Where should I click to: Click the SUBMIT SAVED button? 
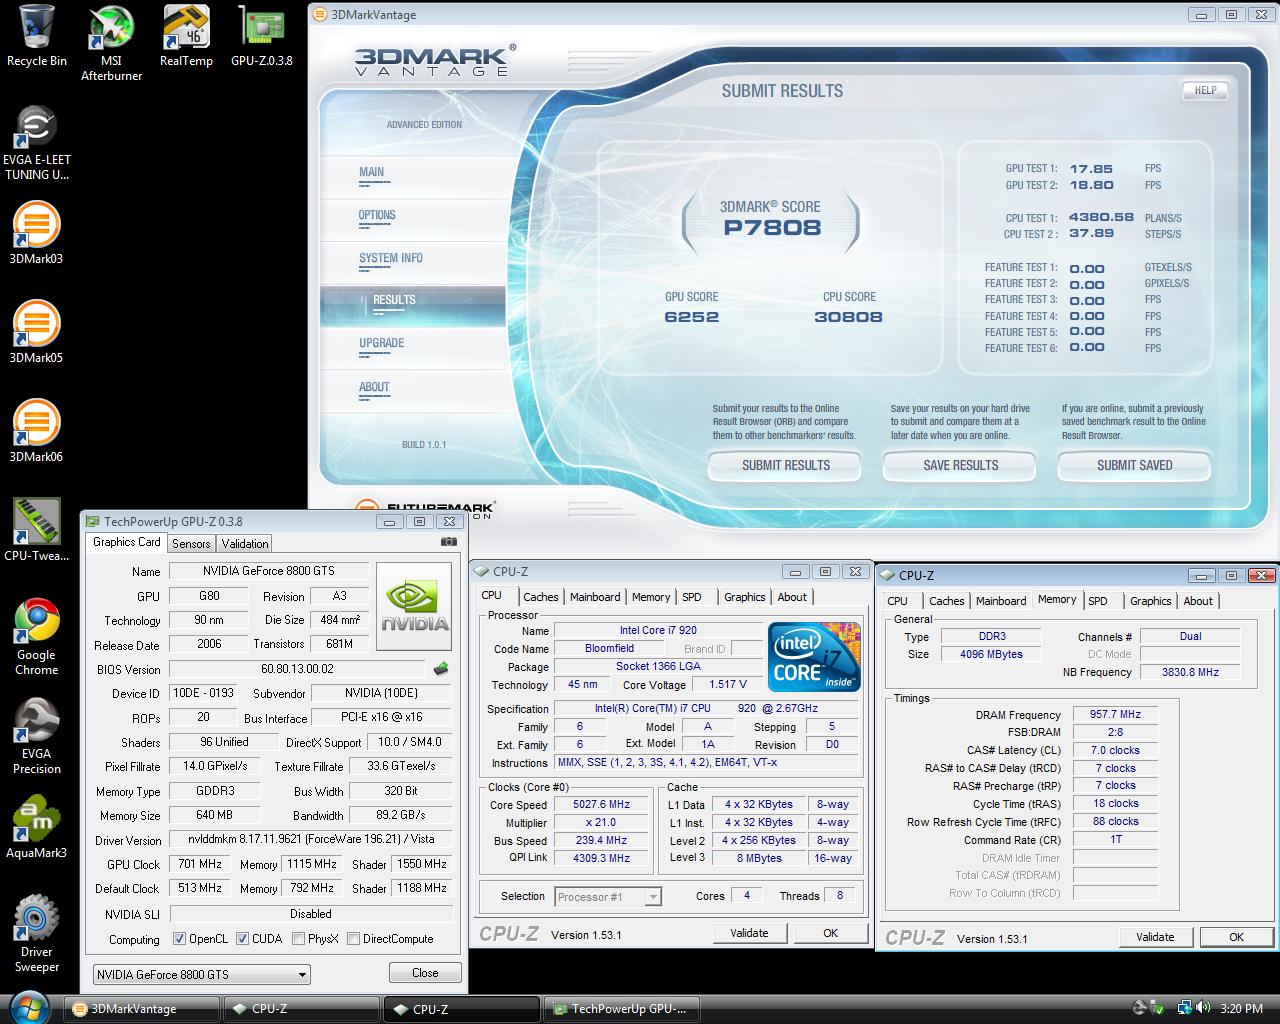[1135, 466]
